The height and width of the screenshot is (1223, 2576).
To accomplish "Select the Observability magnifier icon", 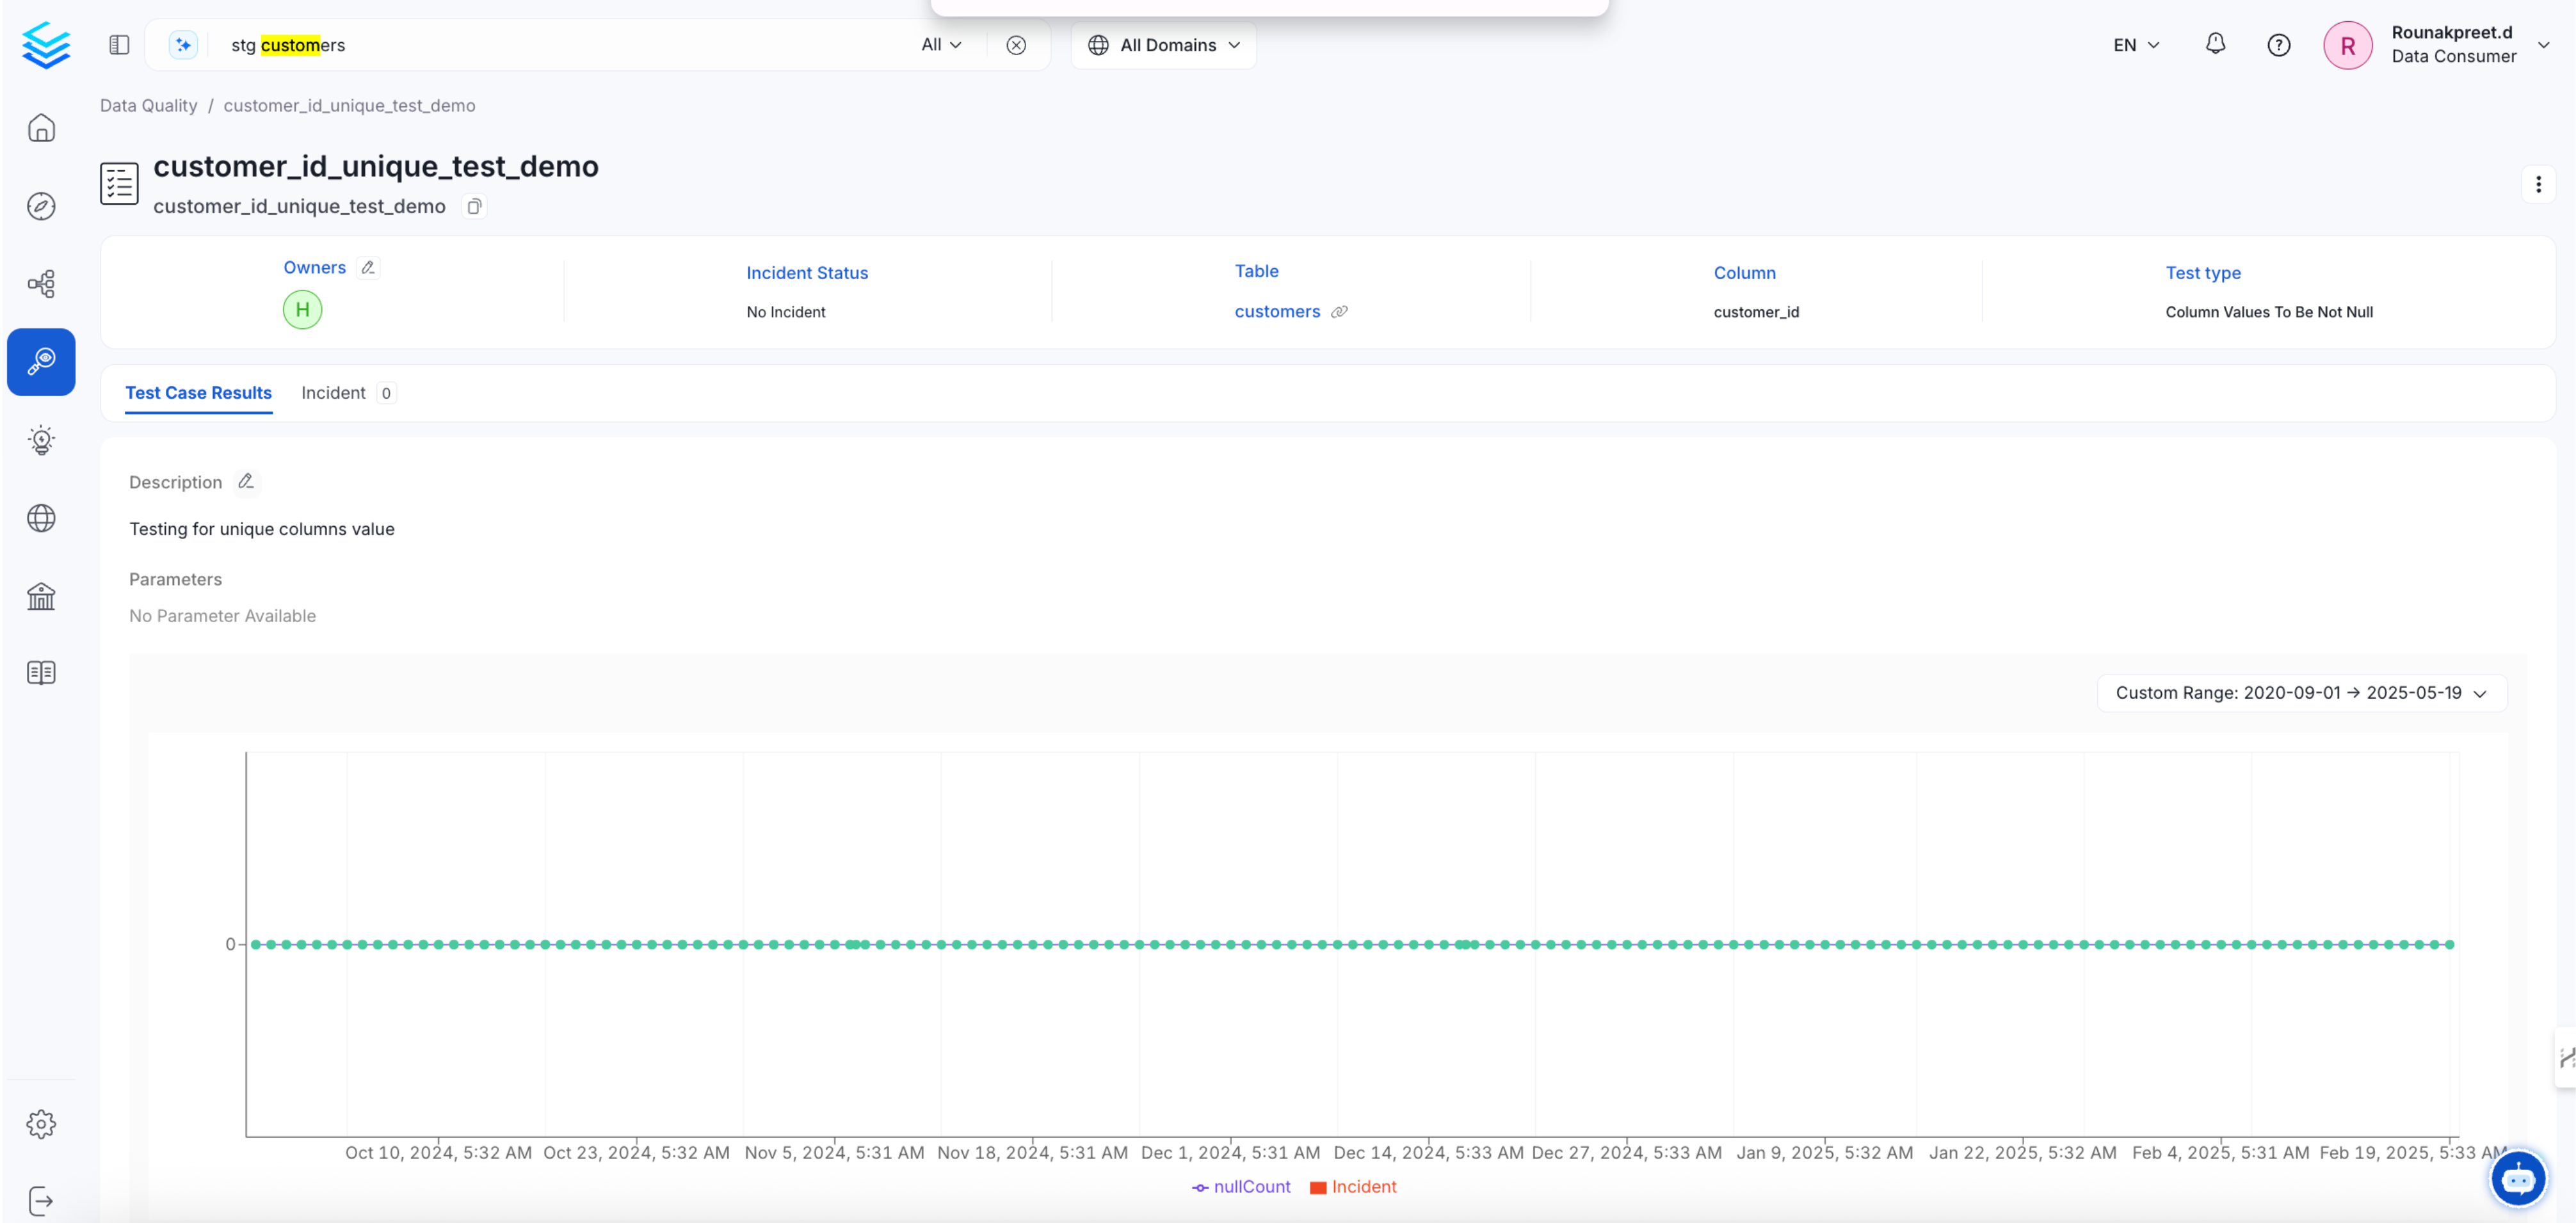I will 41,362.
